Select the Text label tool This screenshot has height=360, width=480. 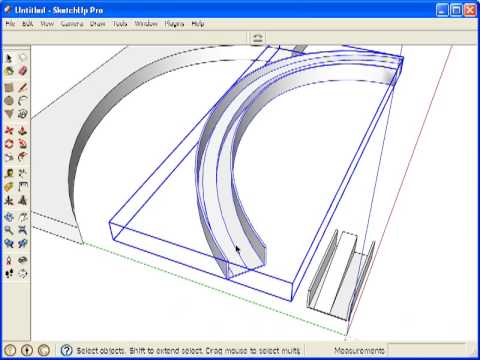pyautogui.click(x=23, y=186)
